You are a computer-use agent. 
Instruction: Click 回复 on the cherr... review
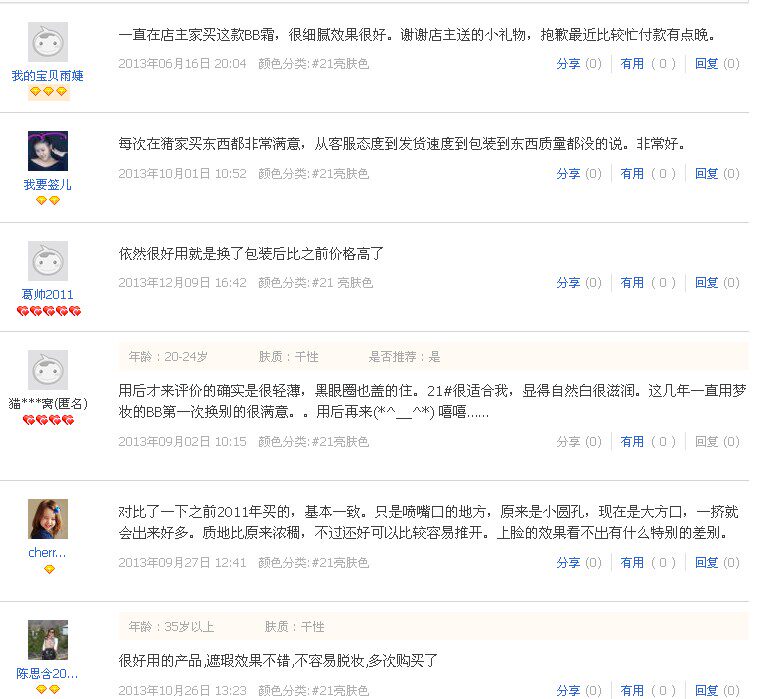coord(706,562)
